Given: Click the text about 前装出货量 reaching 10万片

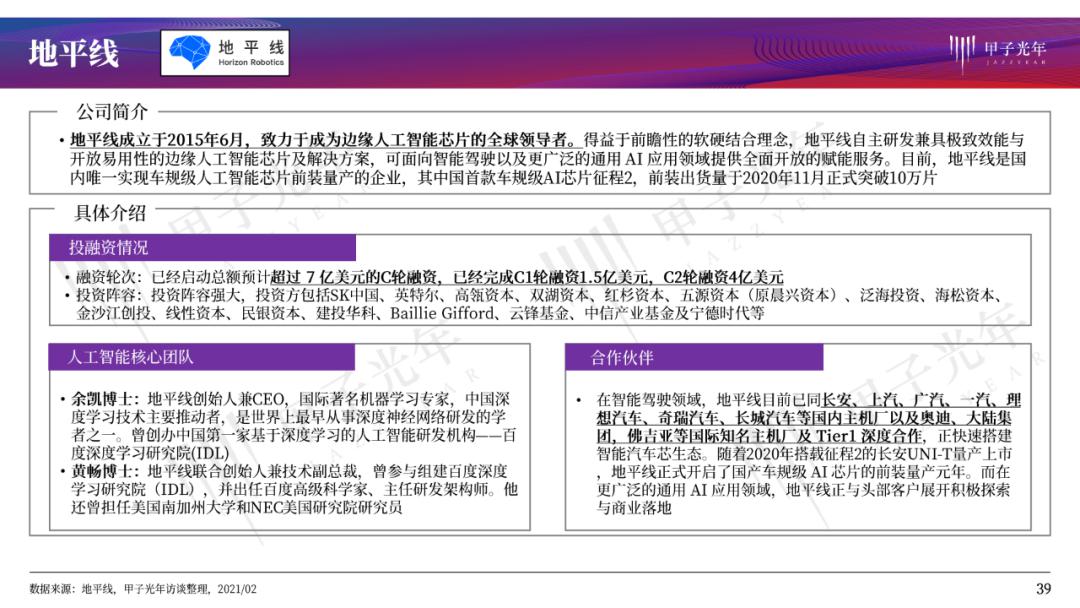Looking at the screenshot, I should click(793, 178).
